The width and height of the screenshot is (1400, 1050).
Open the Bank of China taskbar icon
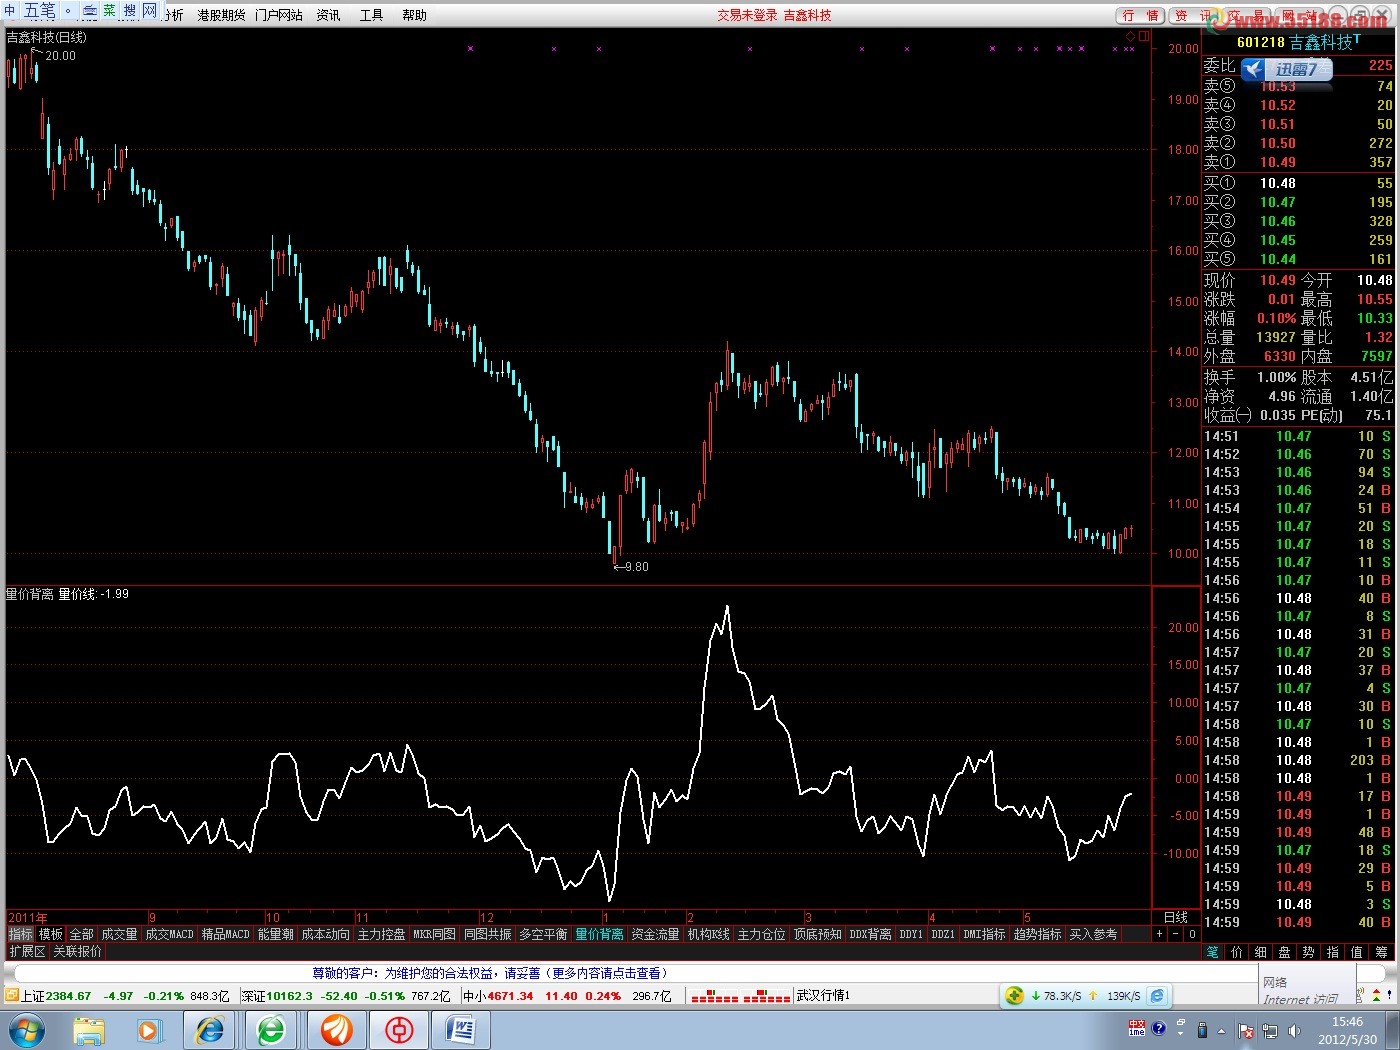400,1029
